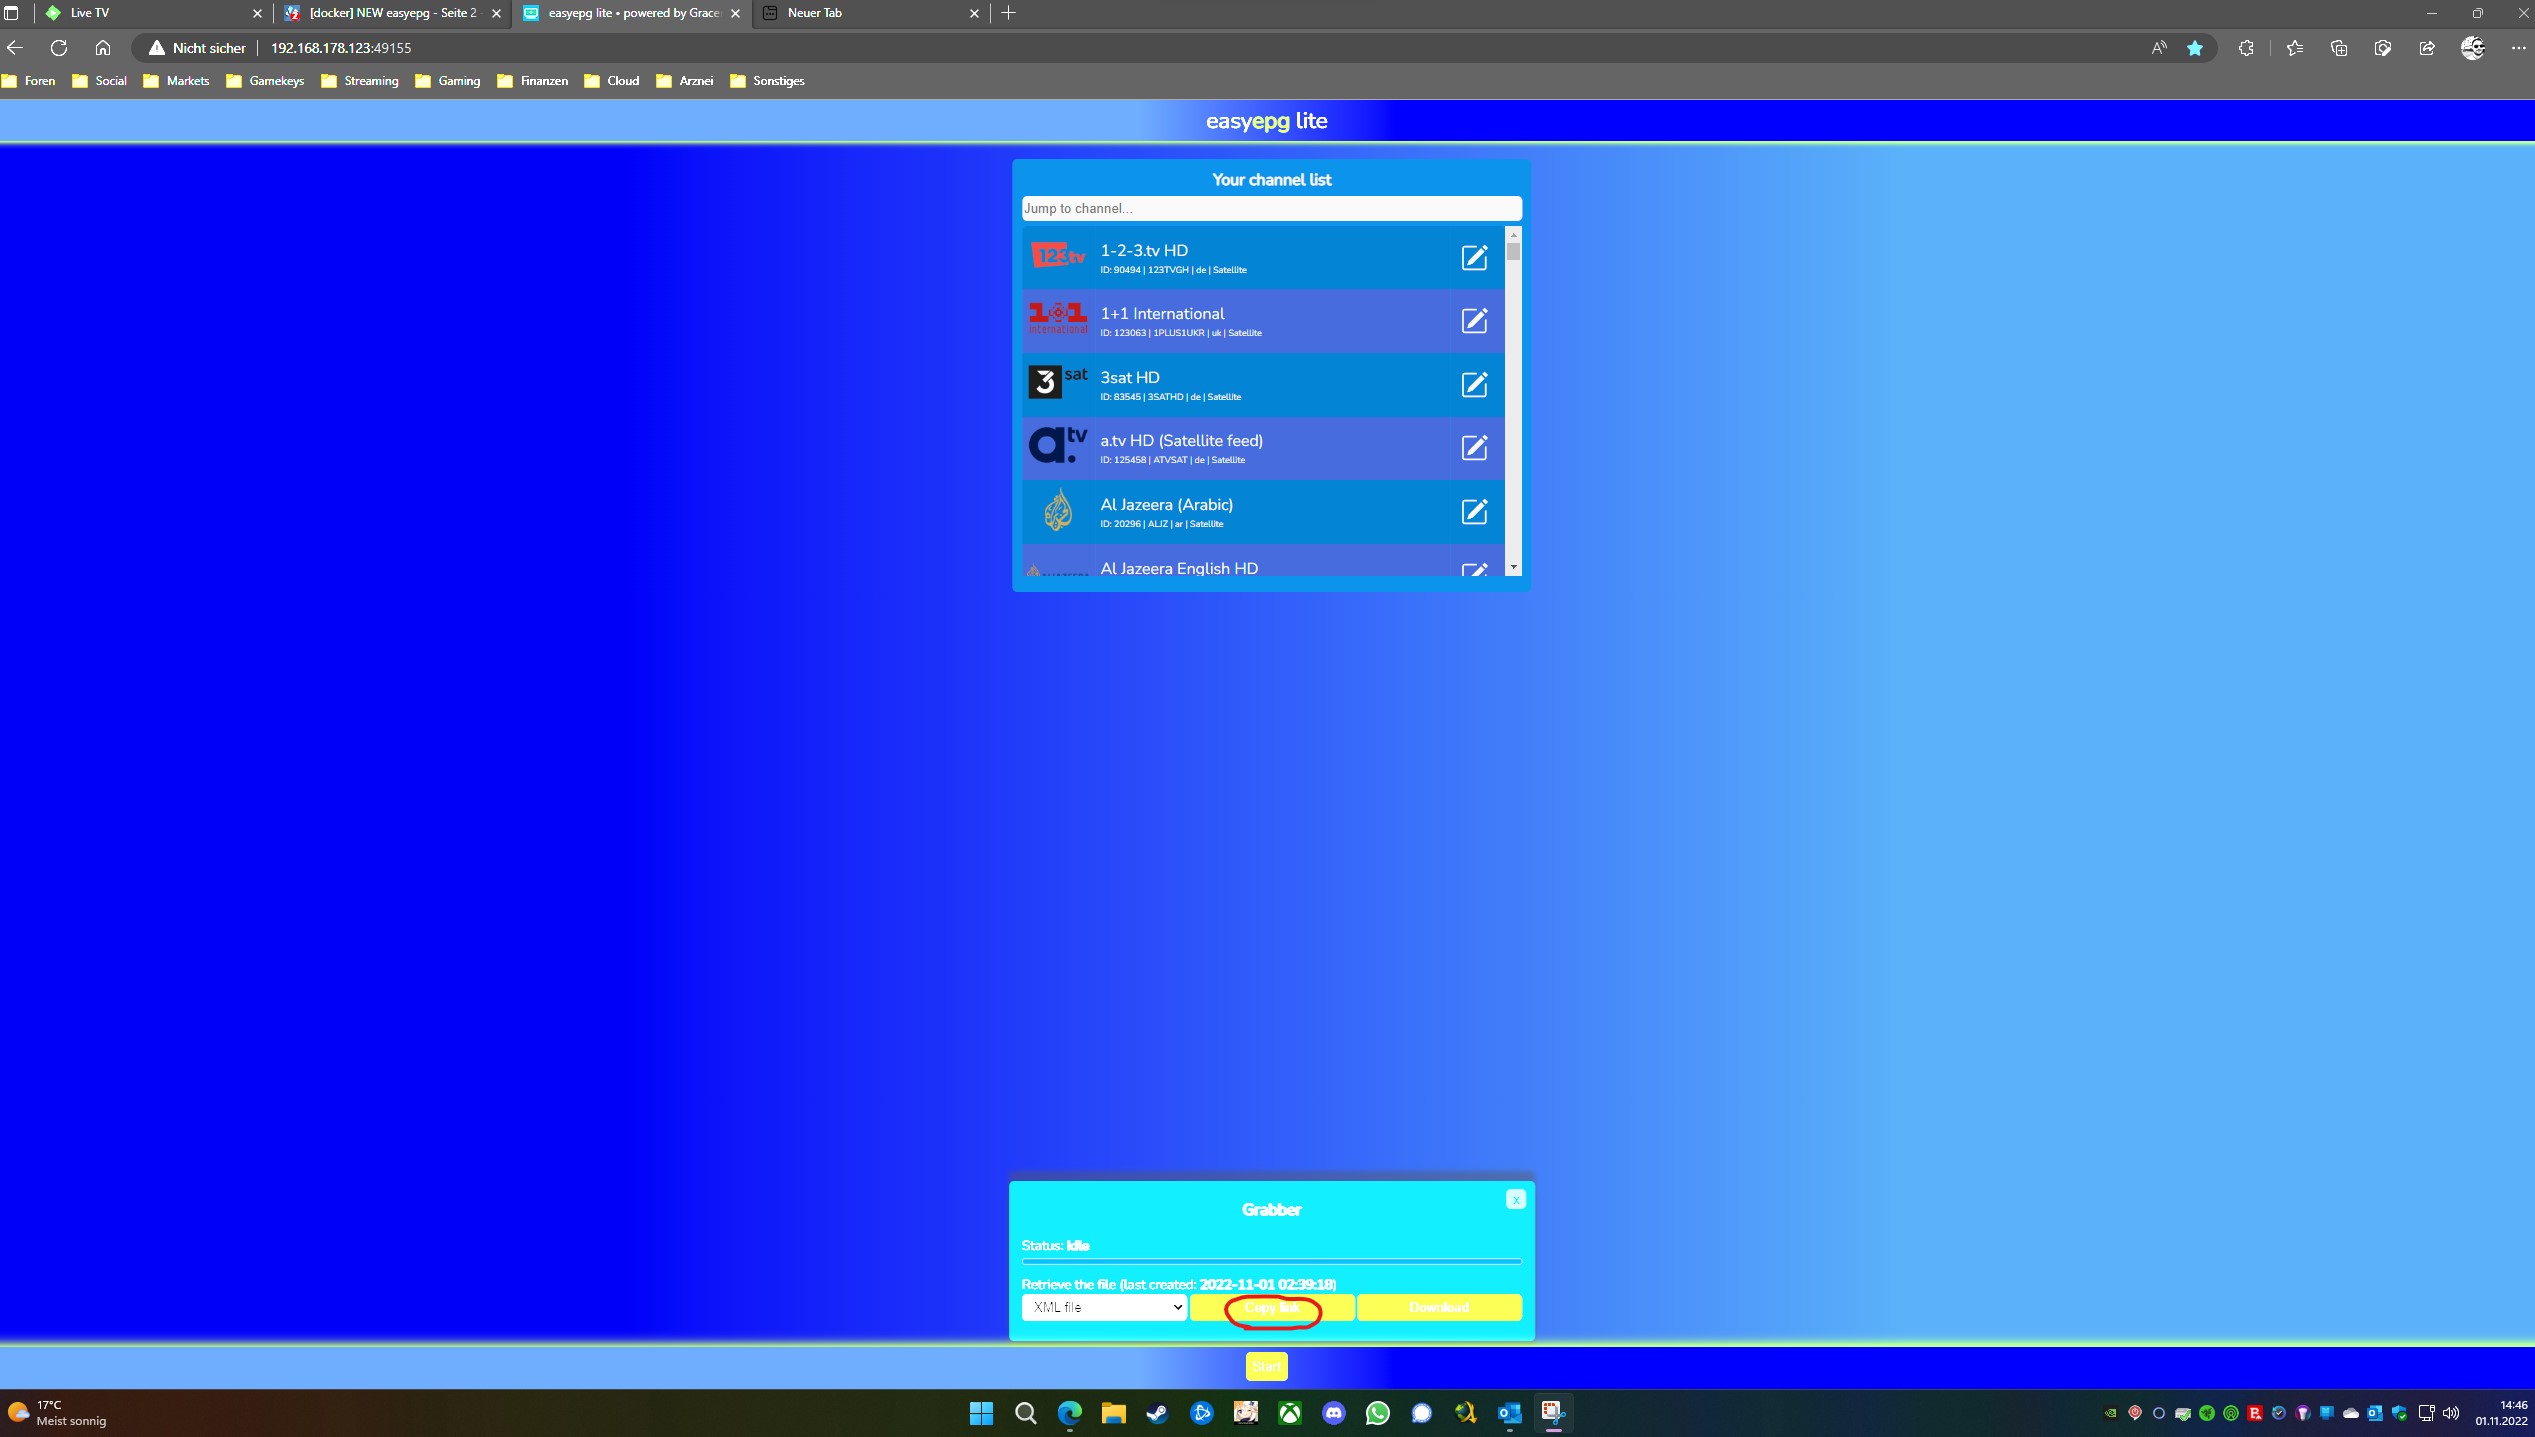Close the Grabber panel with x

1516,1199
